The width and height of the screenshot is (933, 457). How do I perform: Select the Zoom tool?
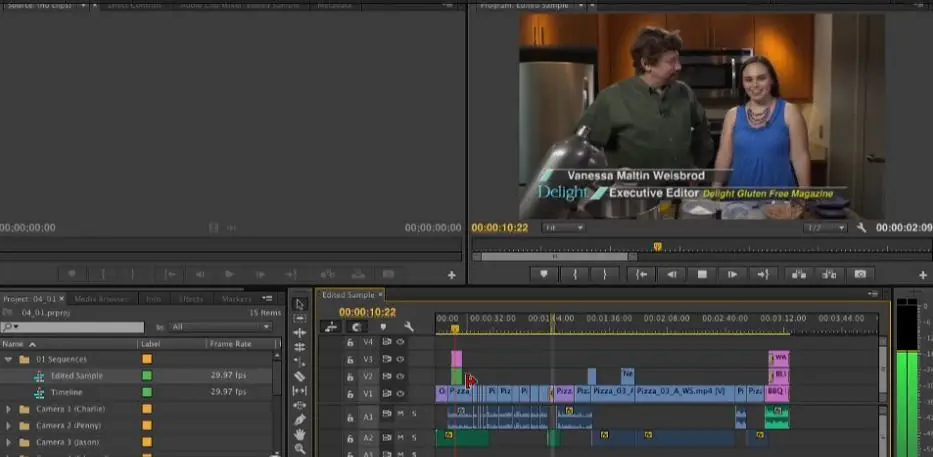[299, 449]
